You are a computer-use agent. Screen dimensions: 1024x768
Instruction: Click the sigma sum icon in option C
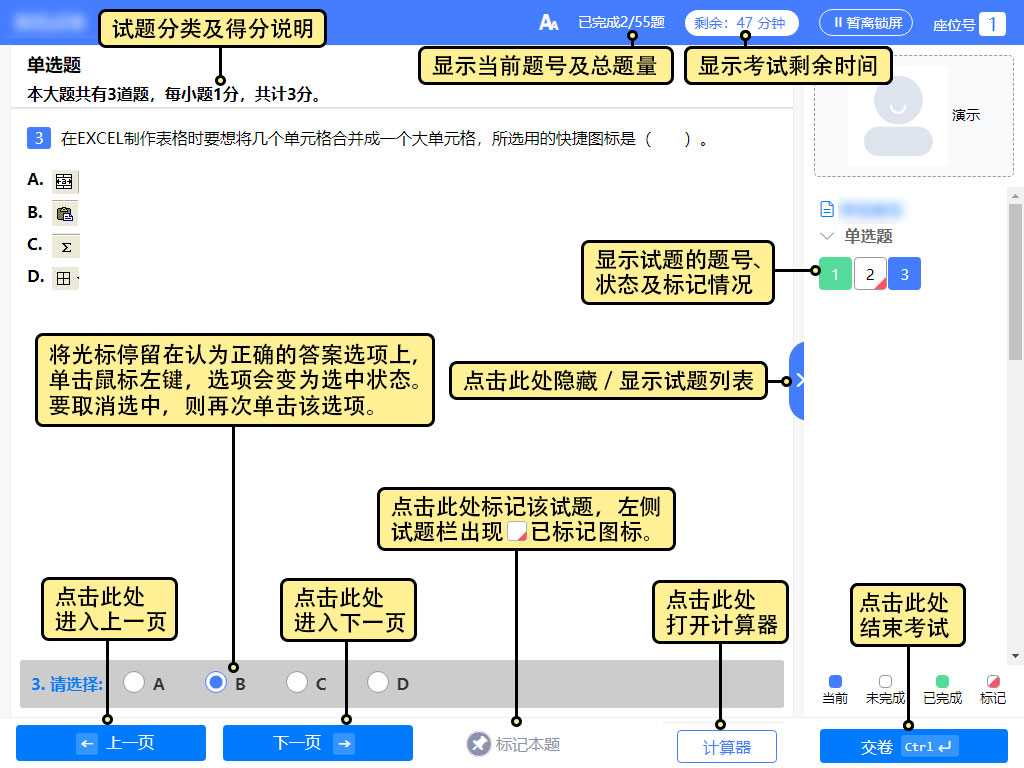coord(65,247)
